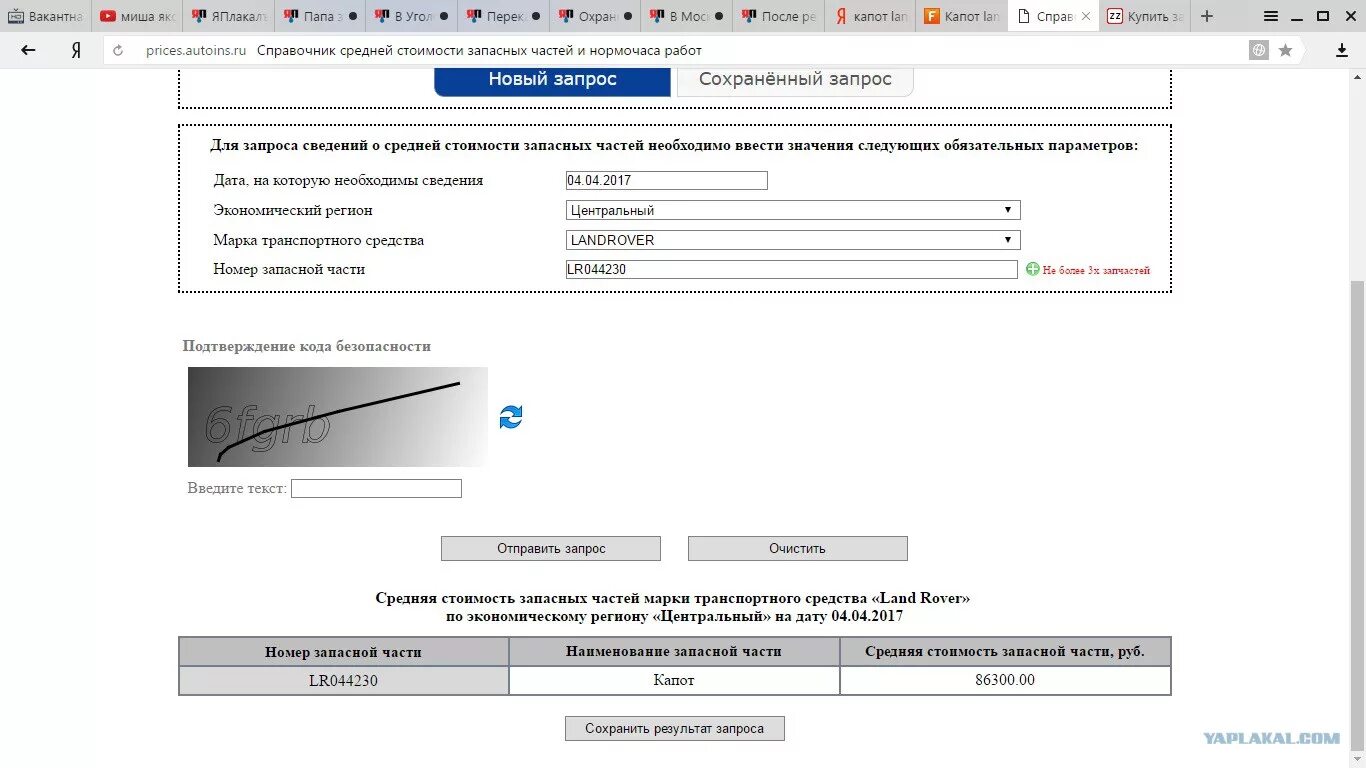Image resolution: width=1366 pixels, height=768 pixels.
Task: Switch to the В Моск tab
Action: [x=688, y=16]
